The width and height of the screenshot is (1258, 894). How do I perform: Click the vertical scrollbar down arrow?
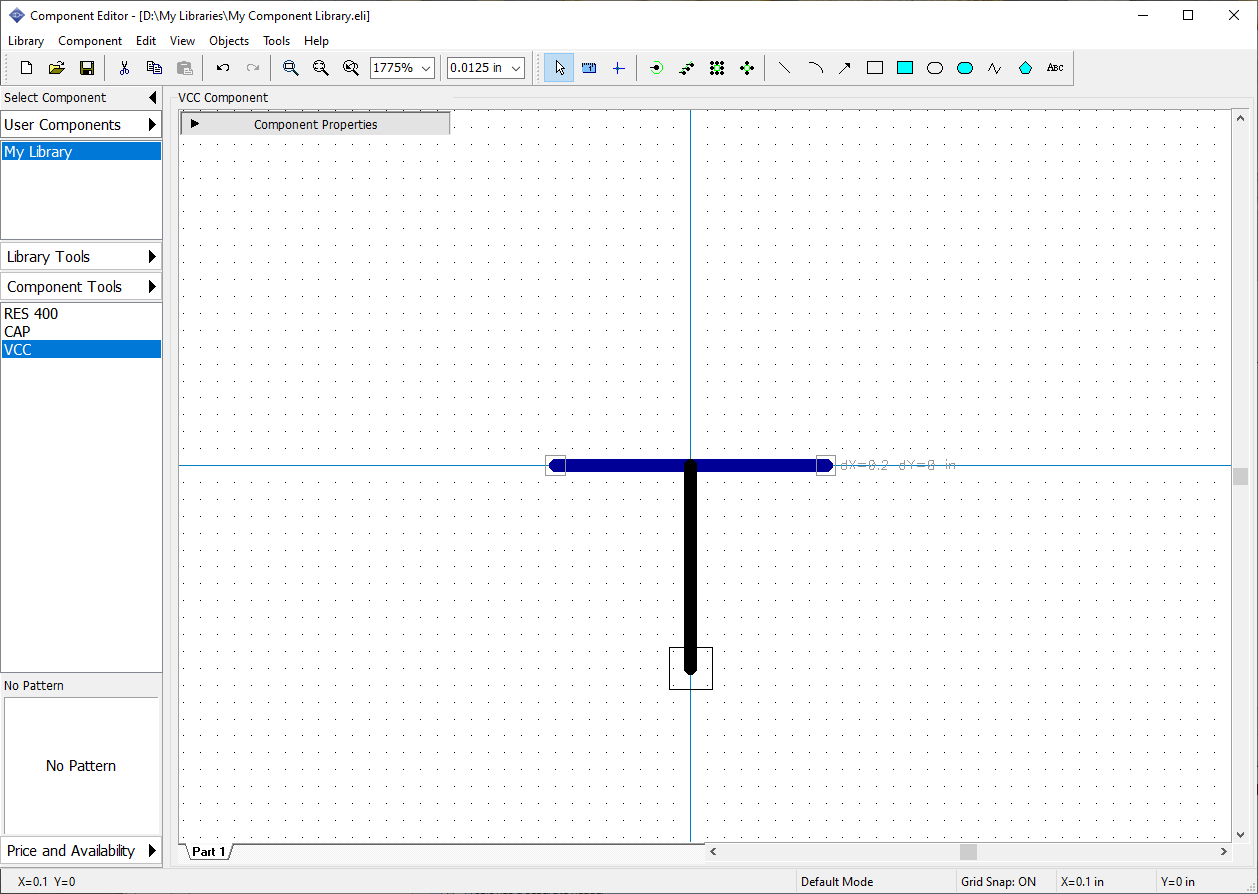(x=1240, y=834)
